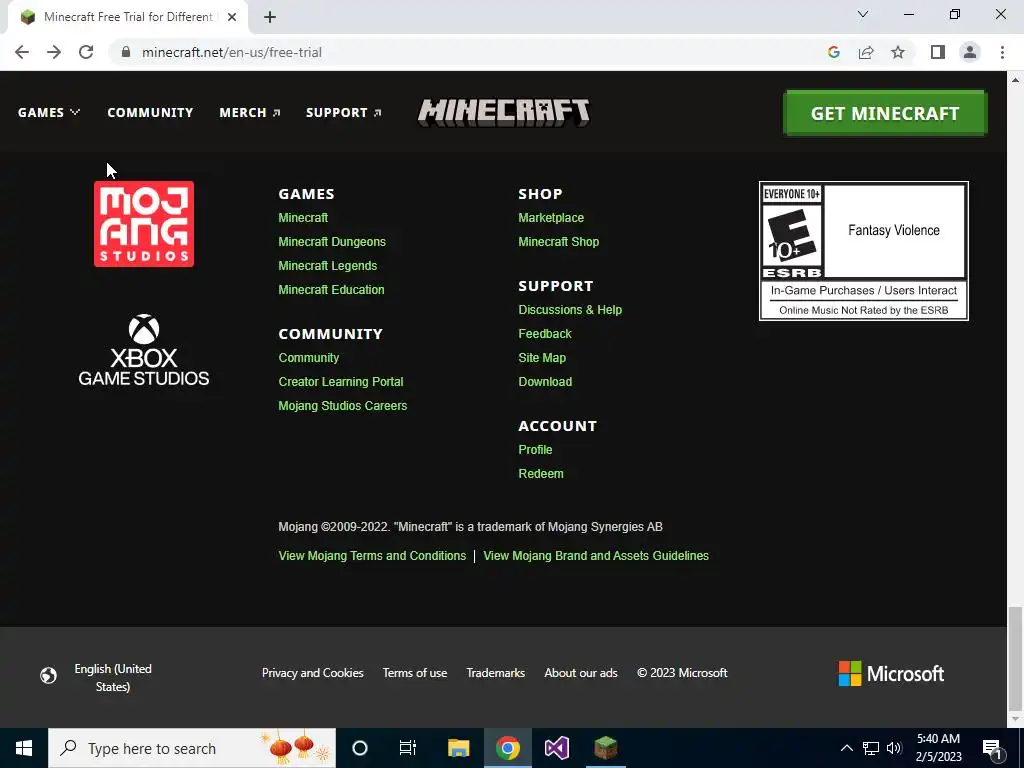The height and width of the screenshot is (768, 1024).
Task: Open the Minecraft Shop link
Action: 558,242
